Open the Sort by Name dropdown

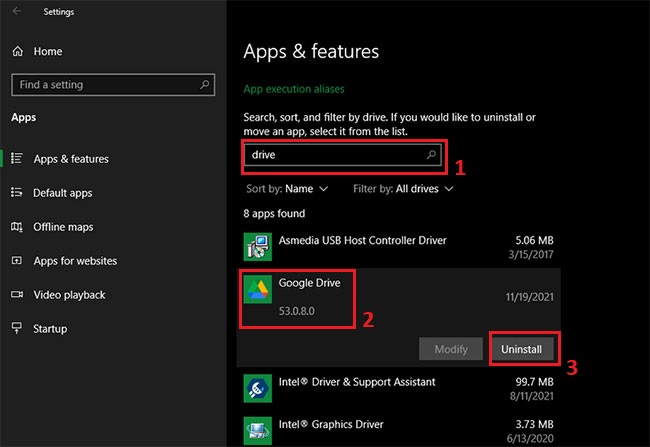click(x=298, y=188)
